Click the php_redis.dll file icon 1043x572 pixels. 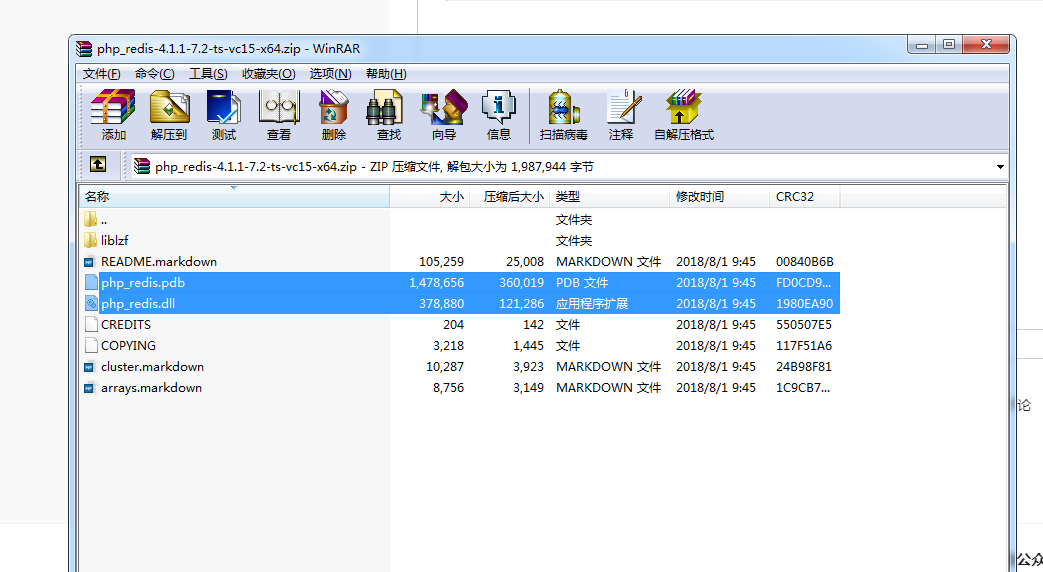(x=91, y=303)
